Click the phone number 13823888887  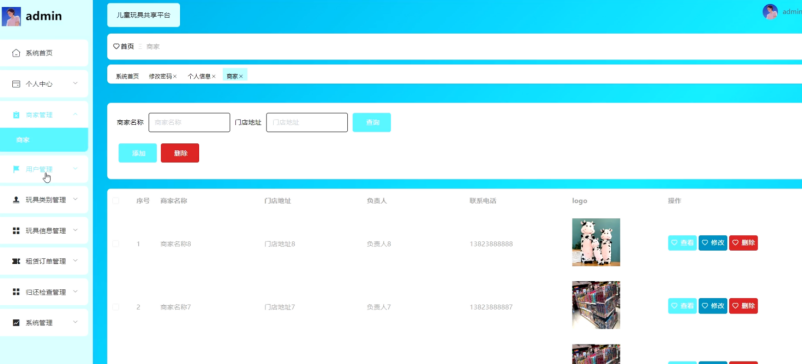coord(491,307)
